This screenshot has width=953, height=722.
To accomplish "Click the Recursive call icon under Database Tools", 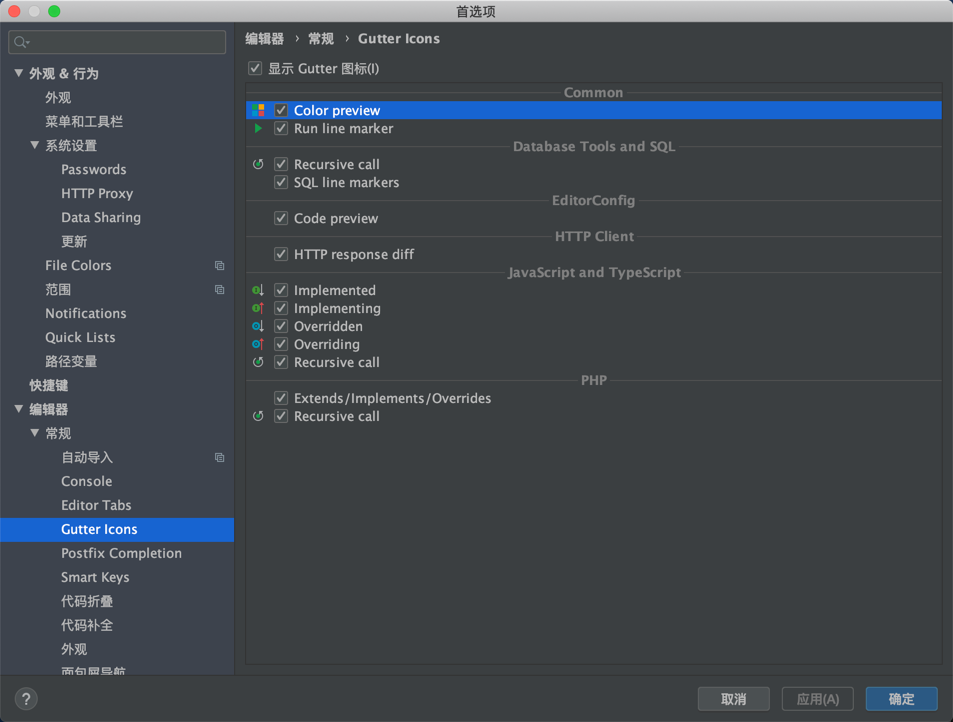I will pyautogui.click(x=260, y=163).
